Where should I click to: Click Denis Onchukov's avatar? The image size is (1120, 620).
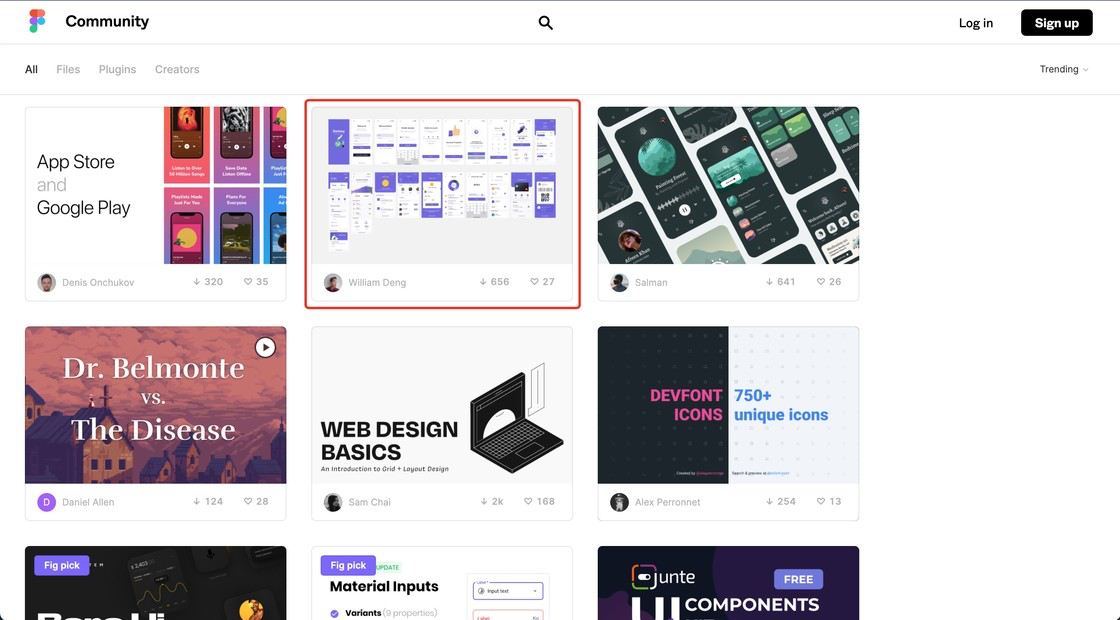[x=46, y=282]
